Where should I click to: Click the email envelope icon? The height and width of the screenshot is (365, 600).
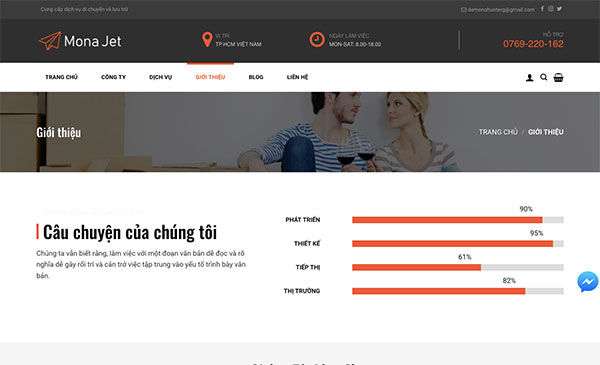click(x=463, y=10)
